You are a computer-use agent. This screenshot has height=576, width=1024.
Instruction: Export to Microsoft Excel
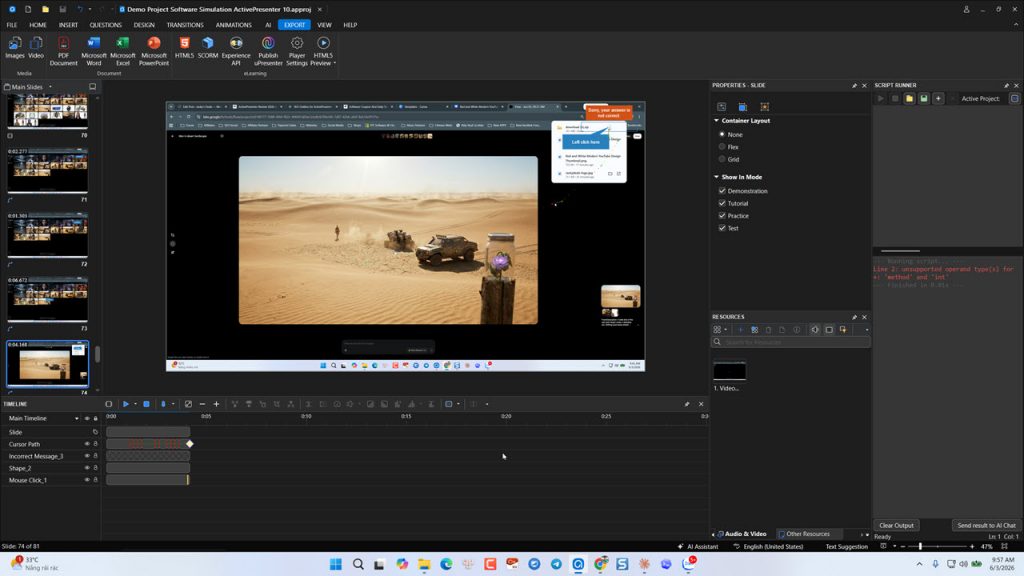coord(122,51)
